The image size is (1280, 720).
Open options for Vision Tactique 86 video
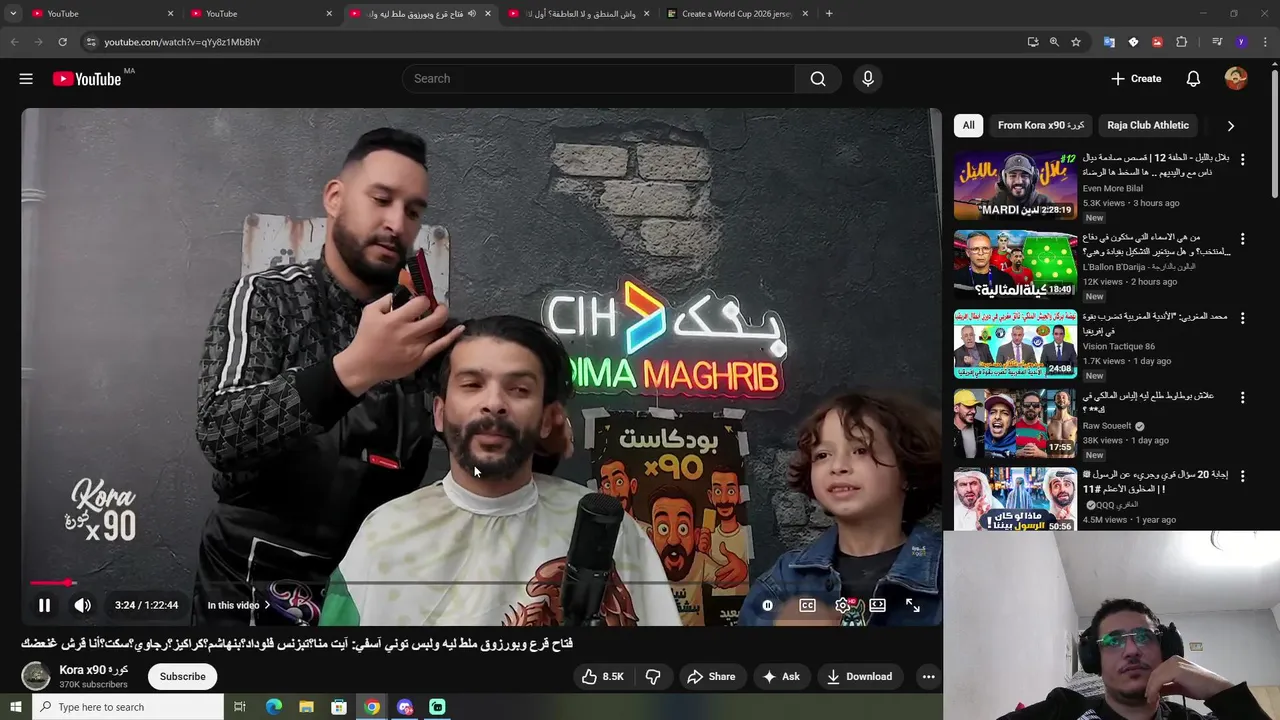(x=1242, y=318)
